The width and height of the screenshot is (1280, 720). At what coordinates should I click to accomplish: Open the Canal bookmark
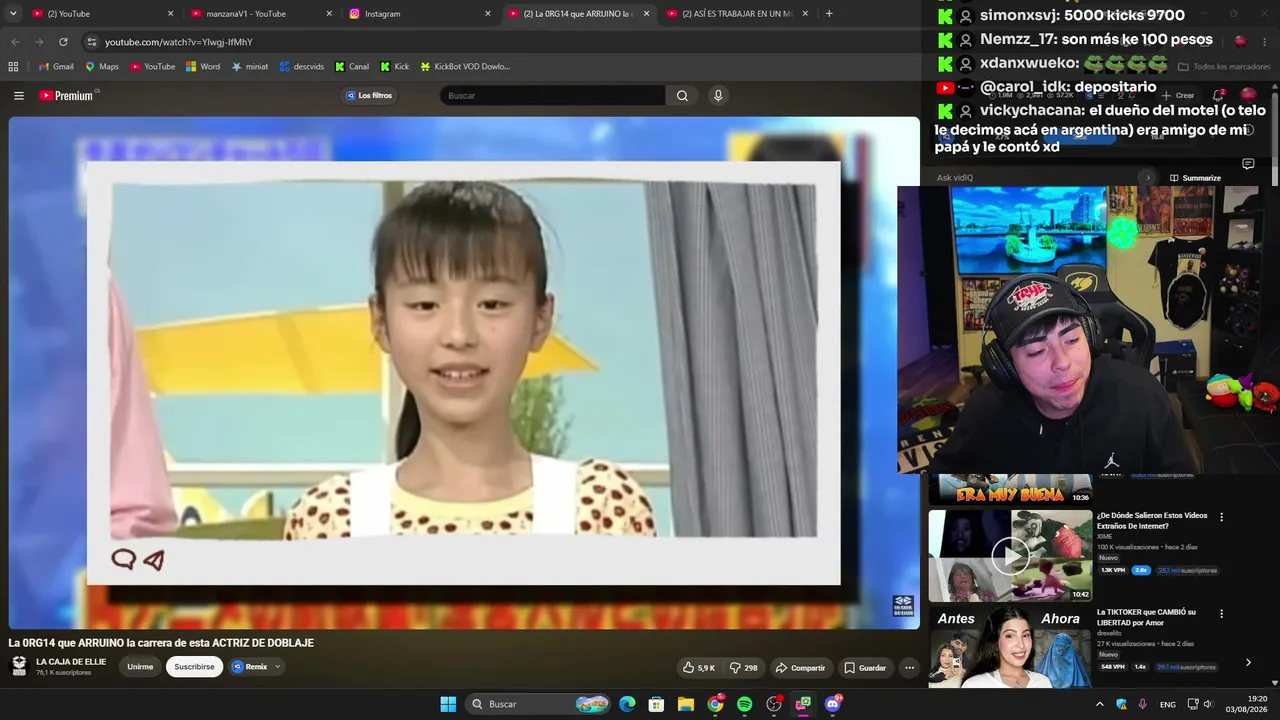pyautogui.click(x=352, y=67)
